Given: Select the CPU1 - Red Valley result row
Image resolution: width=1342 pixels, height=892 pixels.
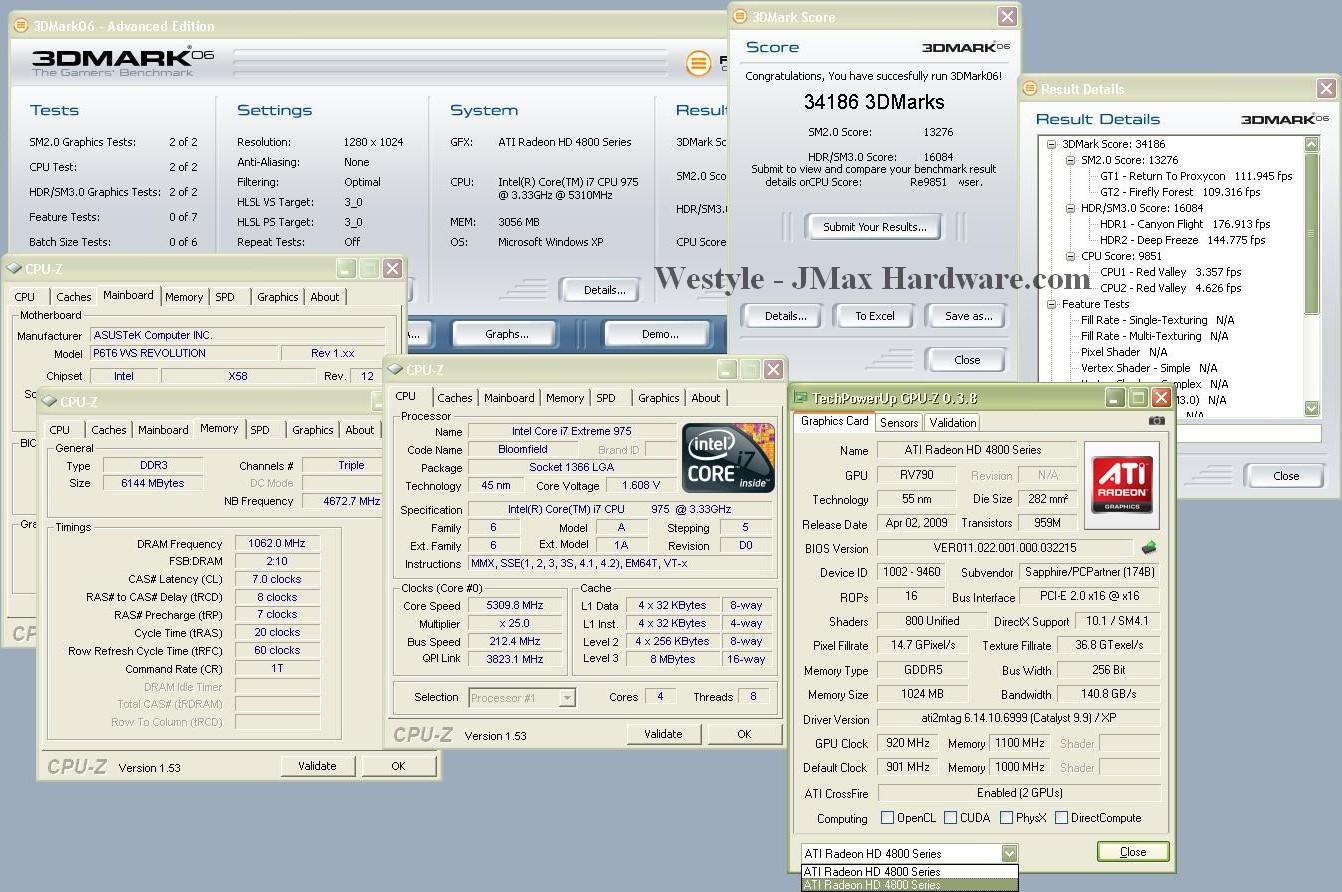Looking at the screenshot, I should pos(1171,272).
